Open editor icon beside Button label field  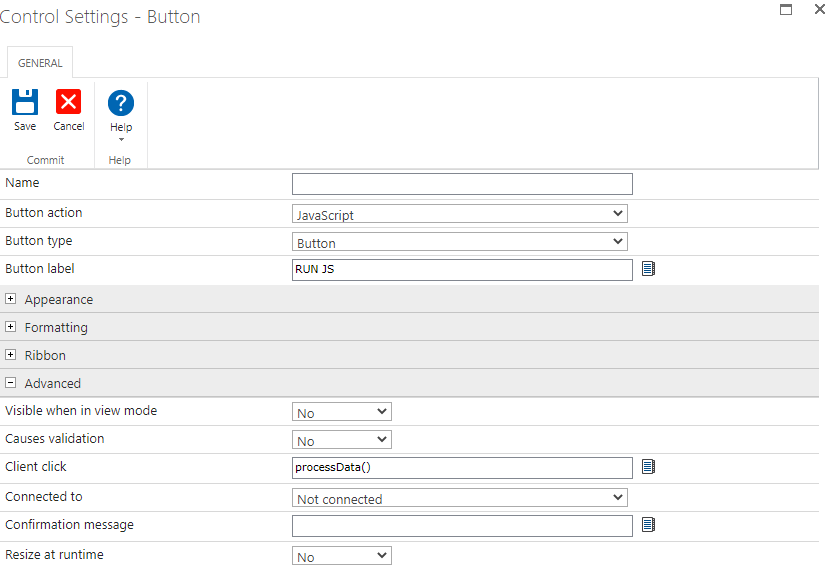coord(648,269)
